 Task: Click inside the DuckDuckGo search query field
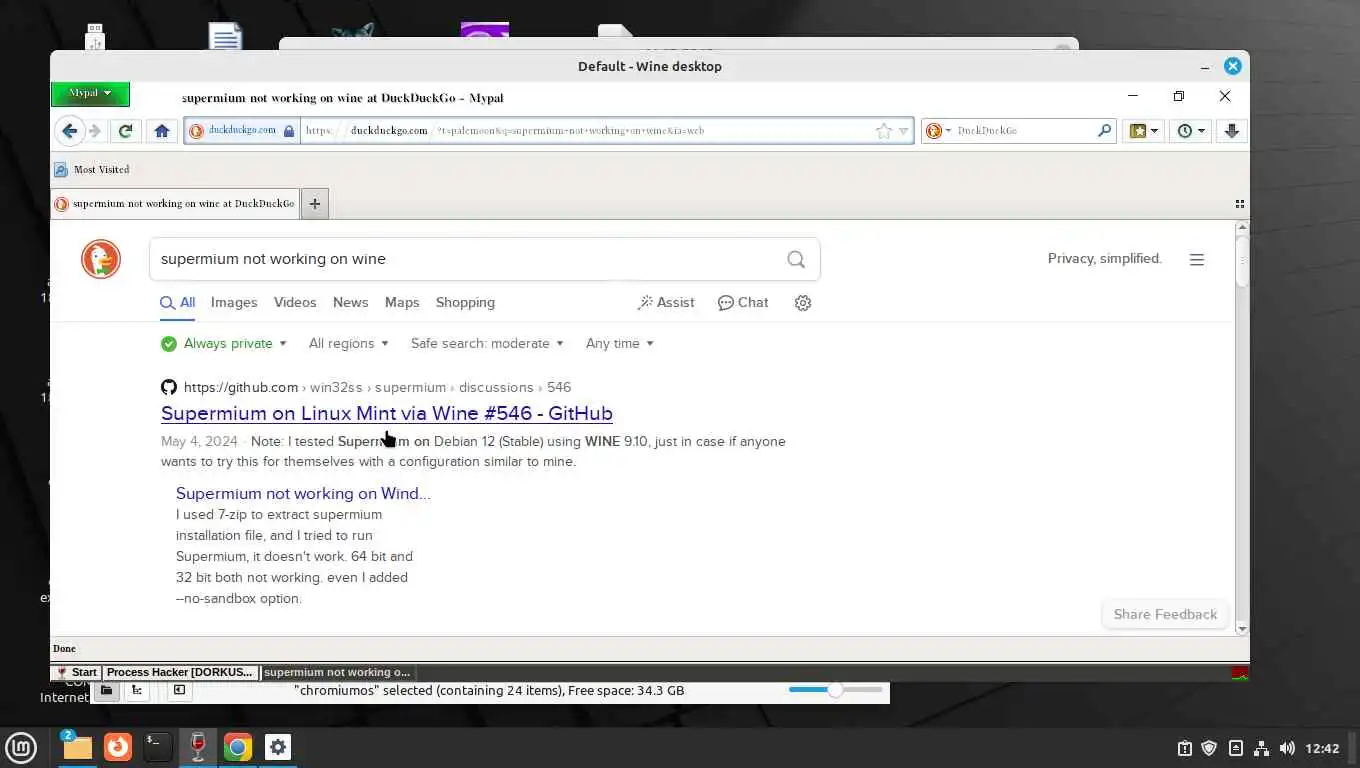coord(465,259)
